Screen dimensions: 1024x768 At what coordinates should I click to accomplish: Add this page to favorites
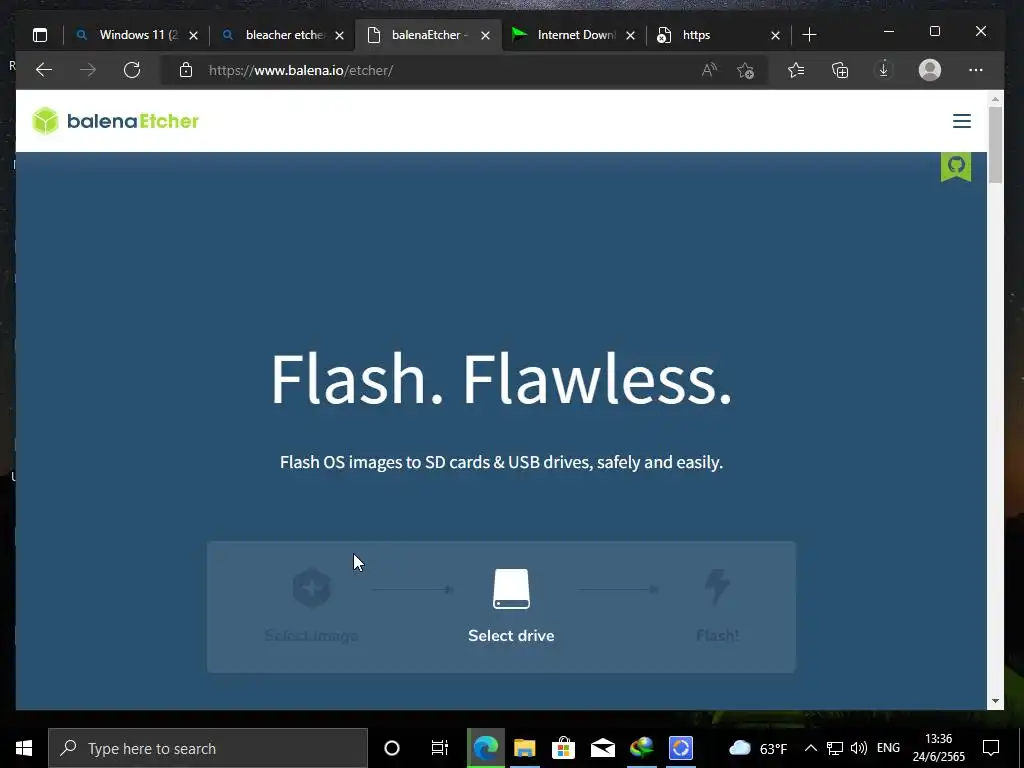(x=745, y=70)
